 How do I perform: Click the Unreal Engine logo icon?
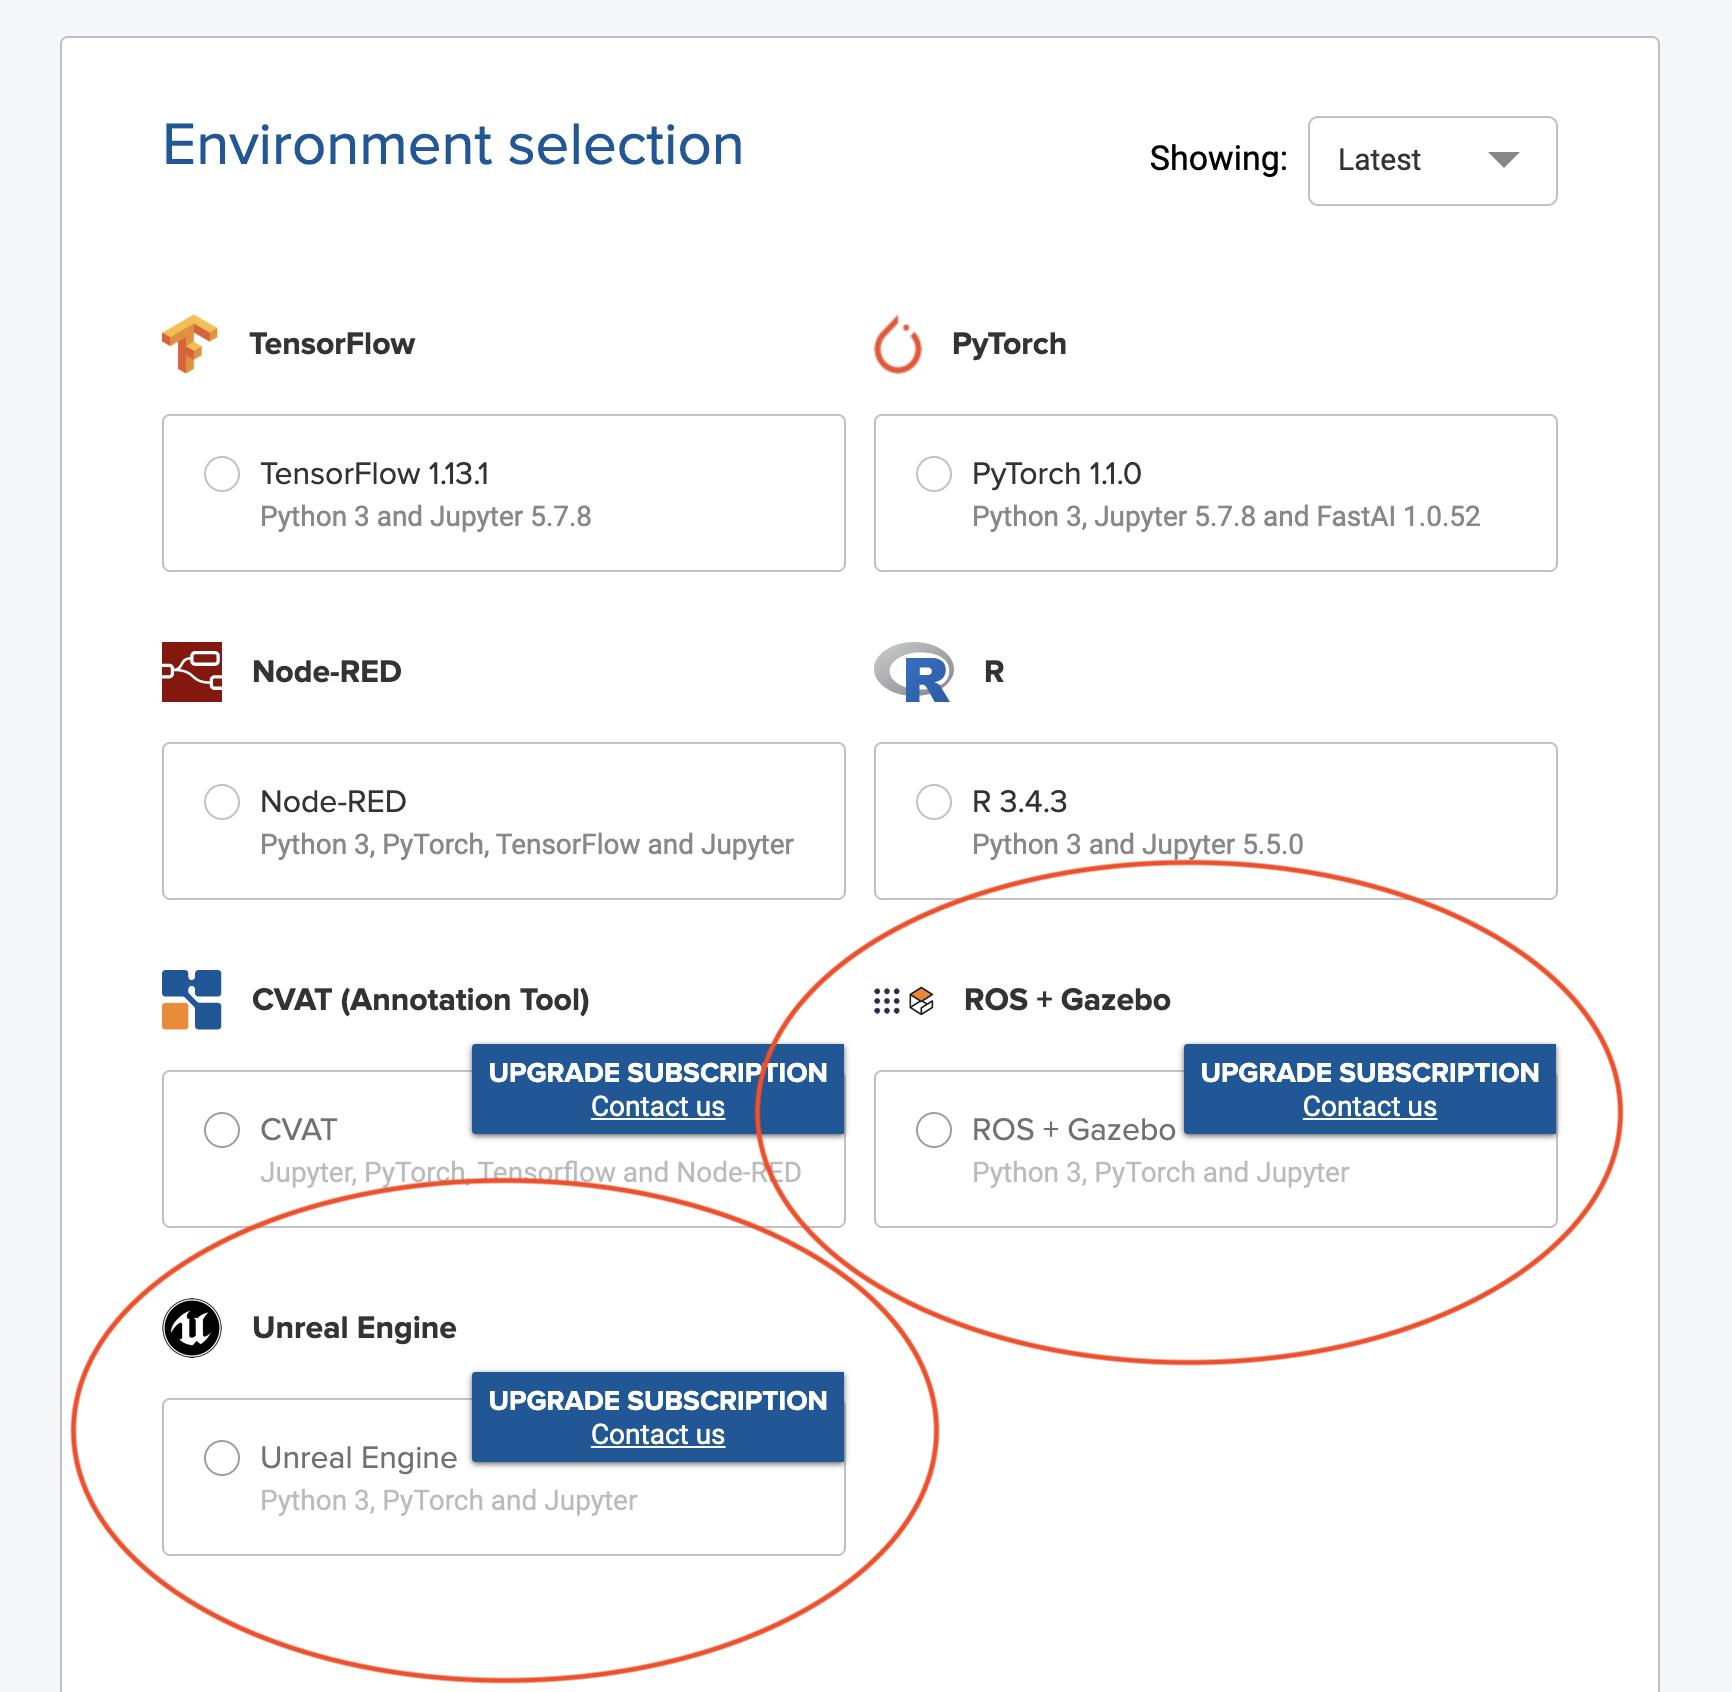click(192, 1328)
